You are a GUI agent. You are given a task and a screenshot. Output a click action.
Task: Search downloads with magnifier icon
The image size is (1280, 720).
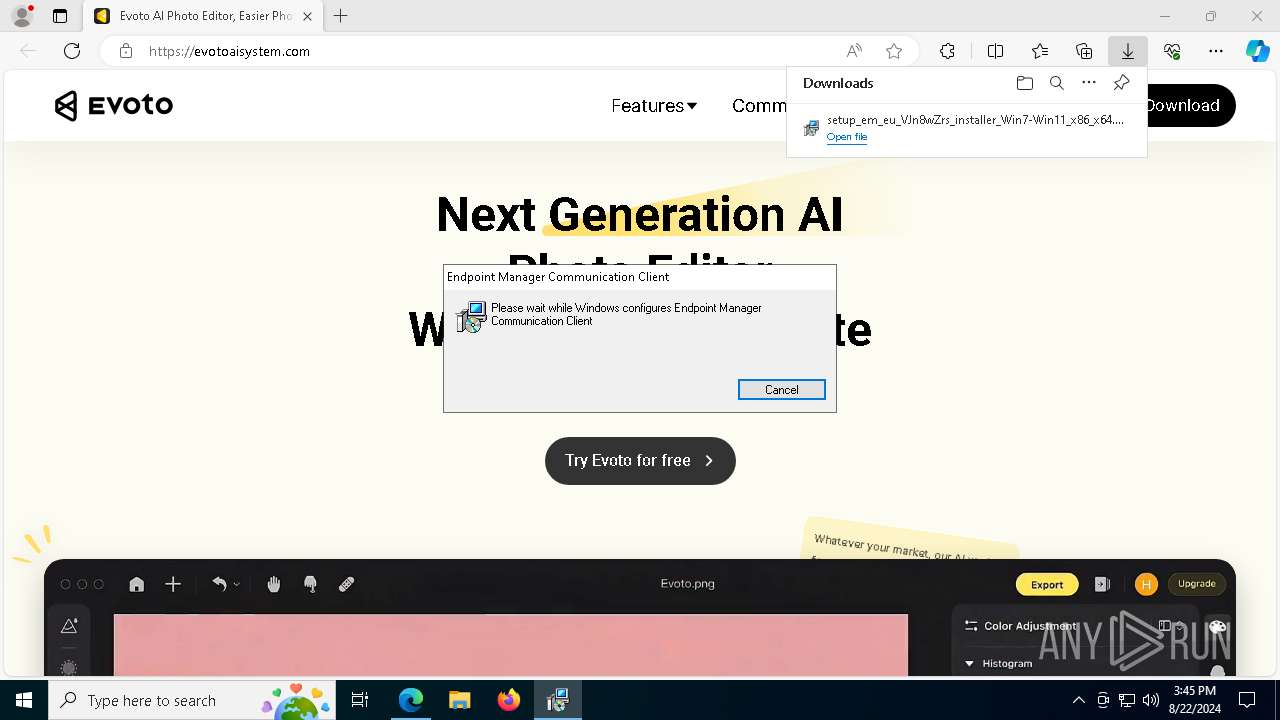point(1057,83)
